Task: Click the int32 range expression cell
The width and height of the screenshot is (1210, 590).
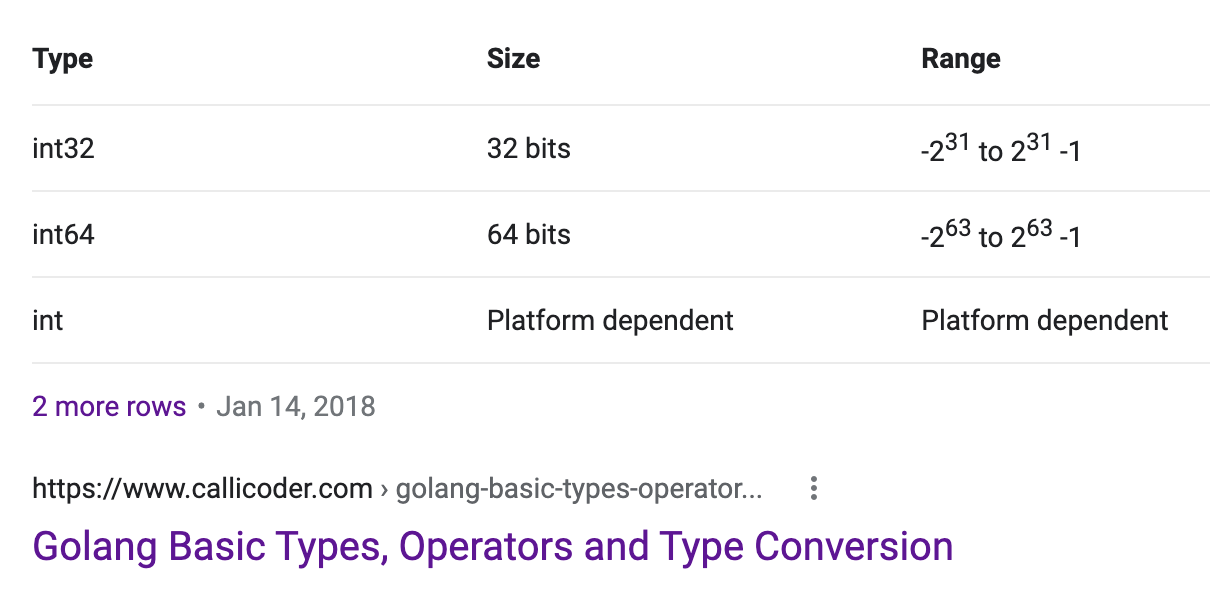Action: tap(1000, 148)
